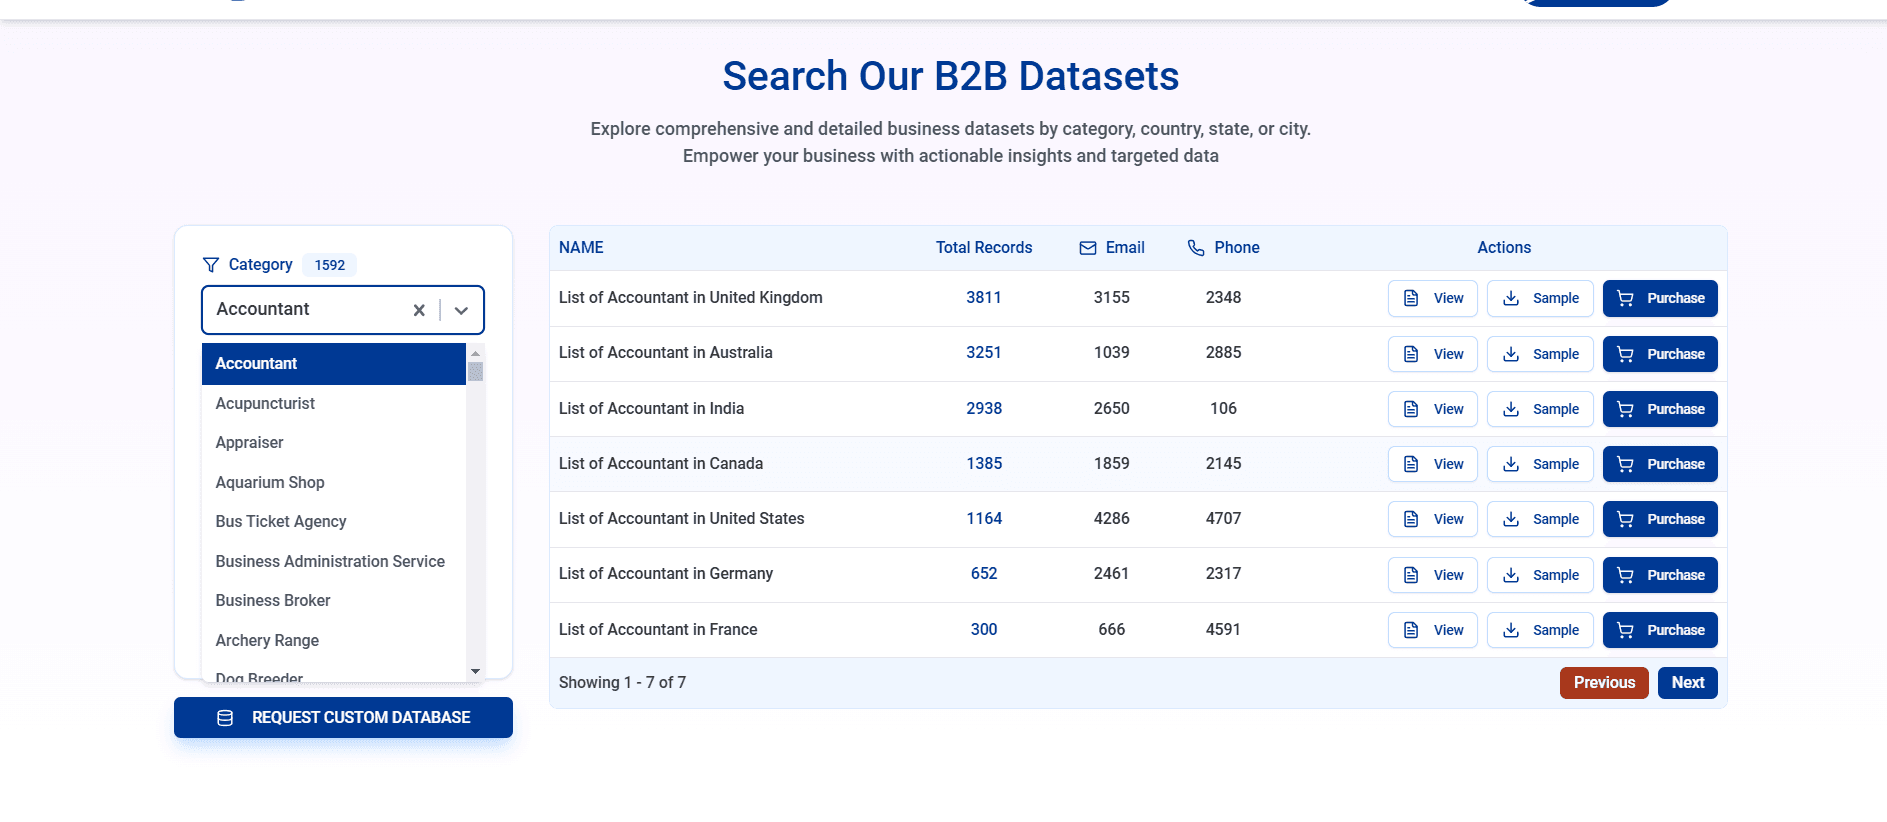
Task: Open total records 300 link for France
Action: pos(984,630)
